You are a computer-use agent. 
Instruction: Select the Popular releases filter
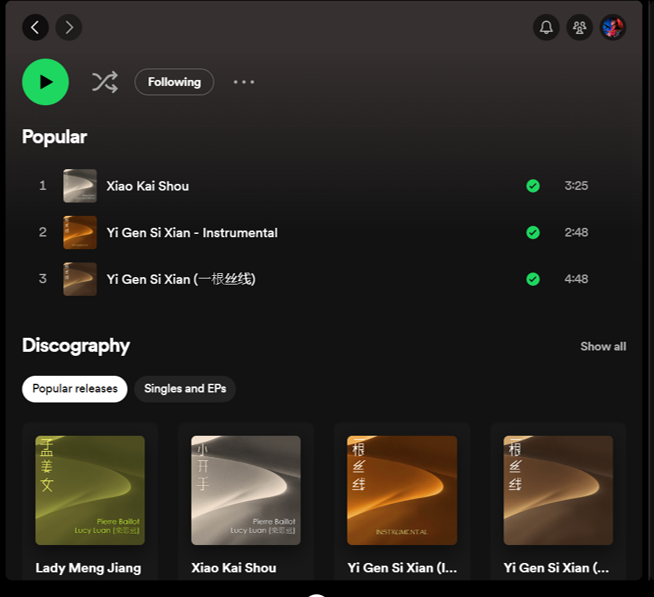point(75,389)
